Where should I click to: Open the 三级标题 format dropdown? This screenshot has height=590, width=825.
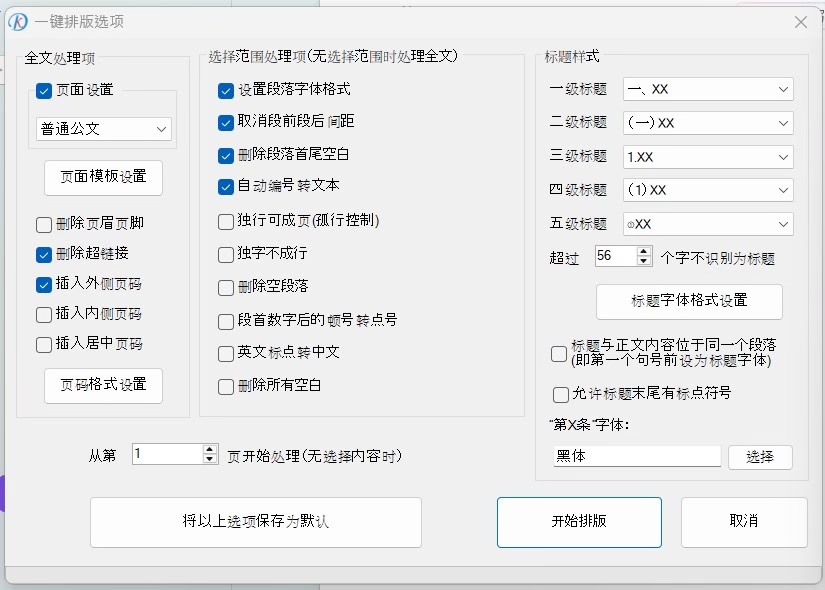[x=708, y=157]
